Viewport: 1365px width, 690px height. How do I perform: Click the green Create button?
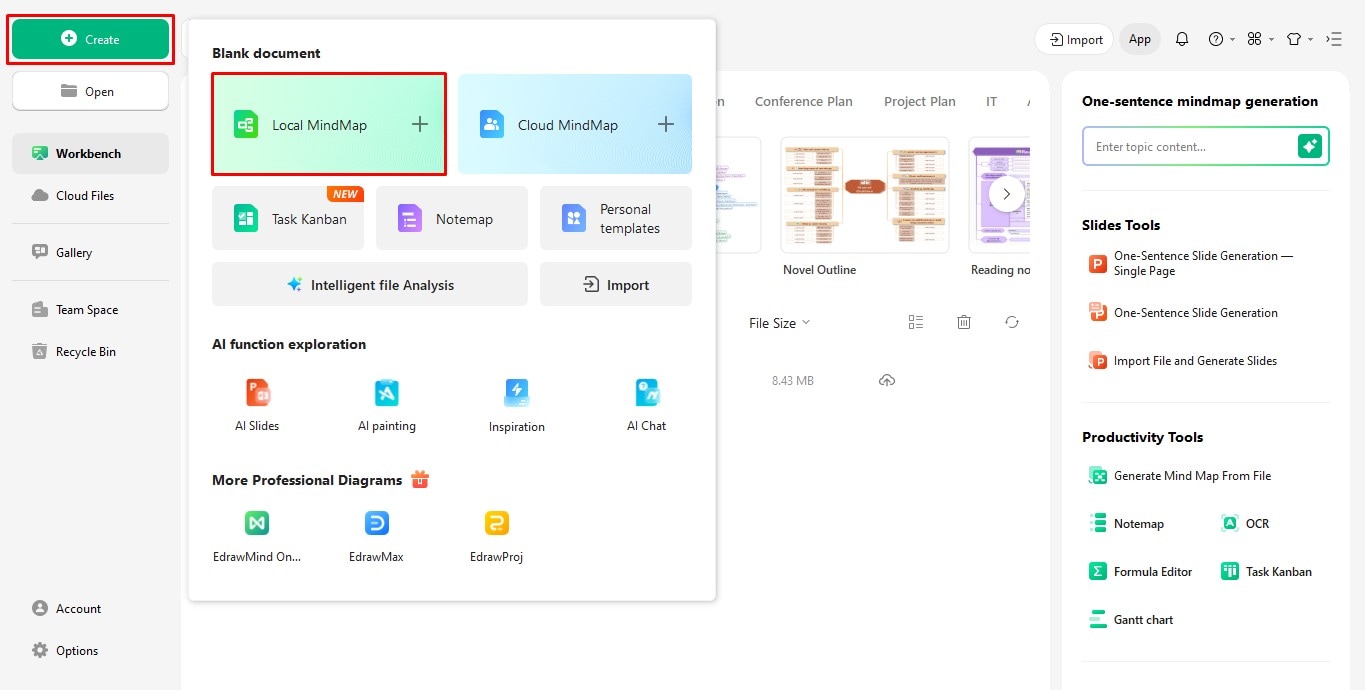point(90,39)
